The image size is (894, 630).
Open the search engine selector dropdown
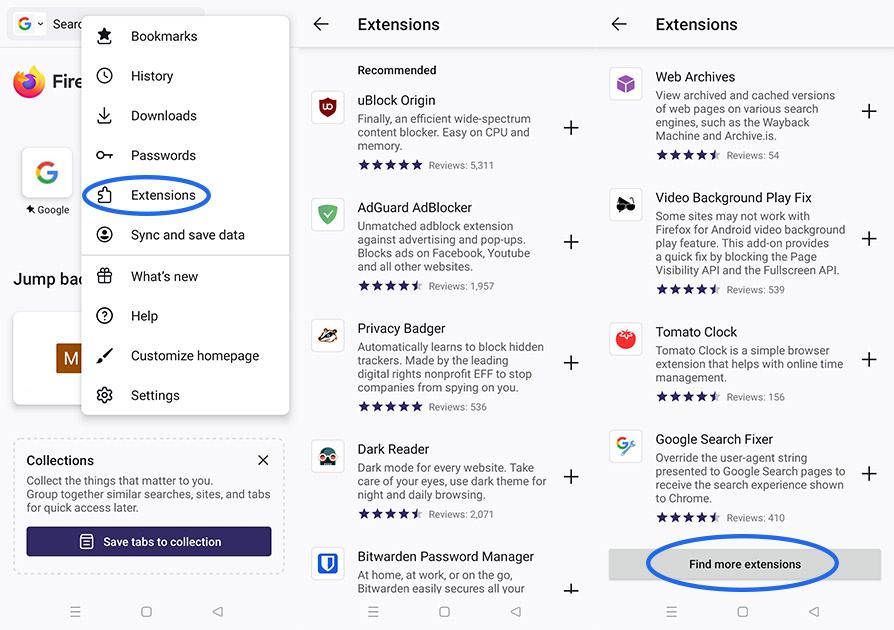pyautogui.click(x=30, y=24)
